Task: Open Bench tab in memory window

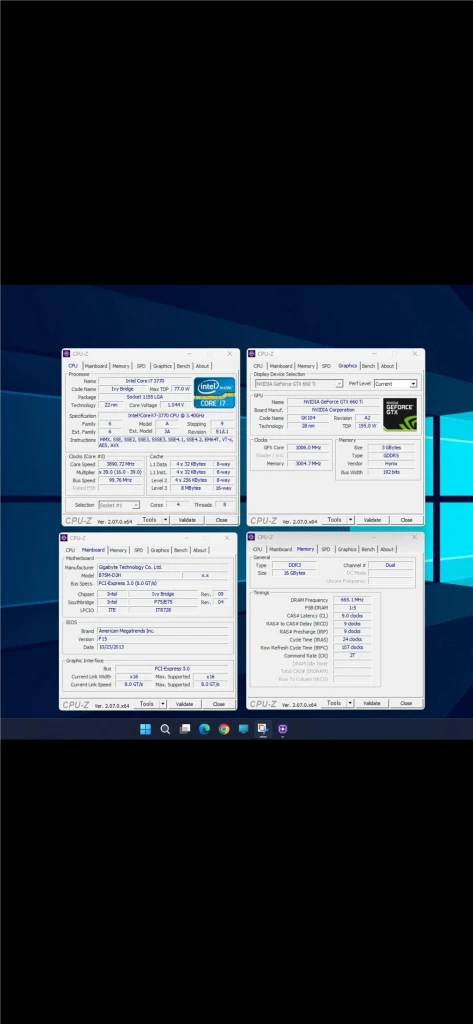Action: click(368, 550)
